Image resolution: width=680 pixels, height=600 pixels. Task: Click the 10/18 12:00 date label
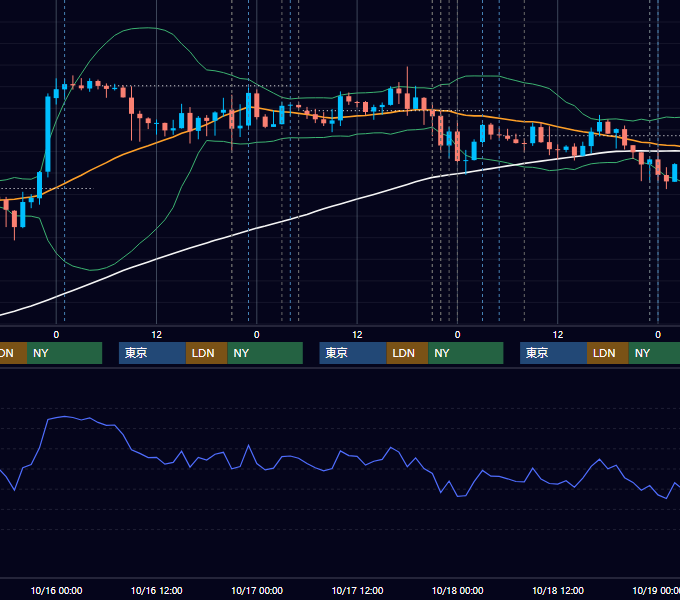coord(558,590)
